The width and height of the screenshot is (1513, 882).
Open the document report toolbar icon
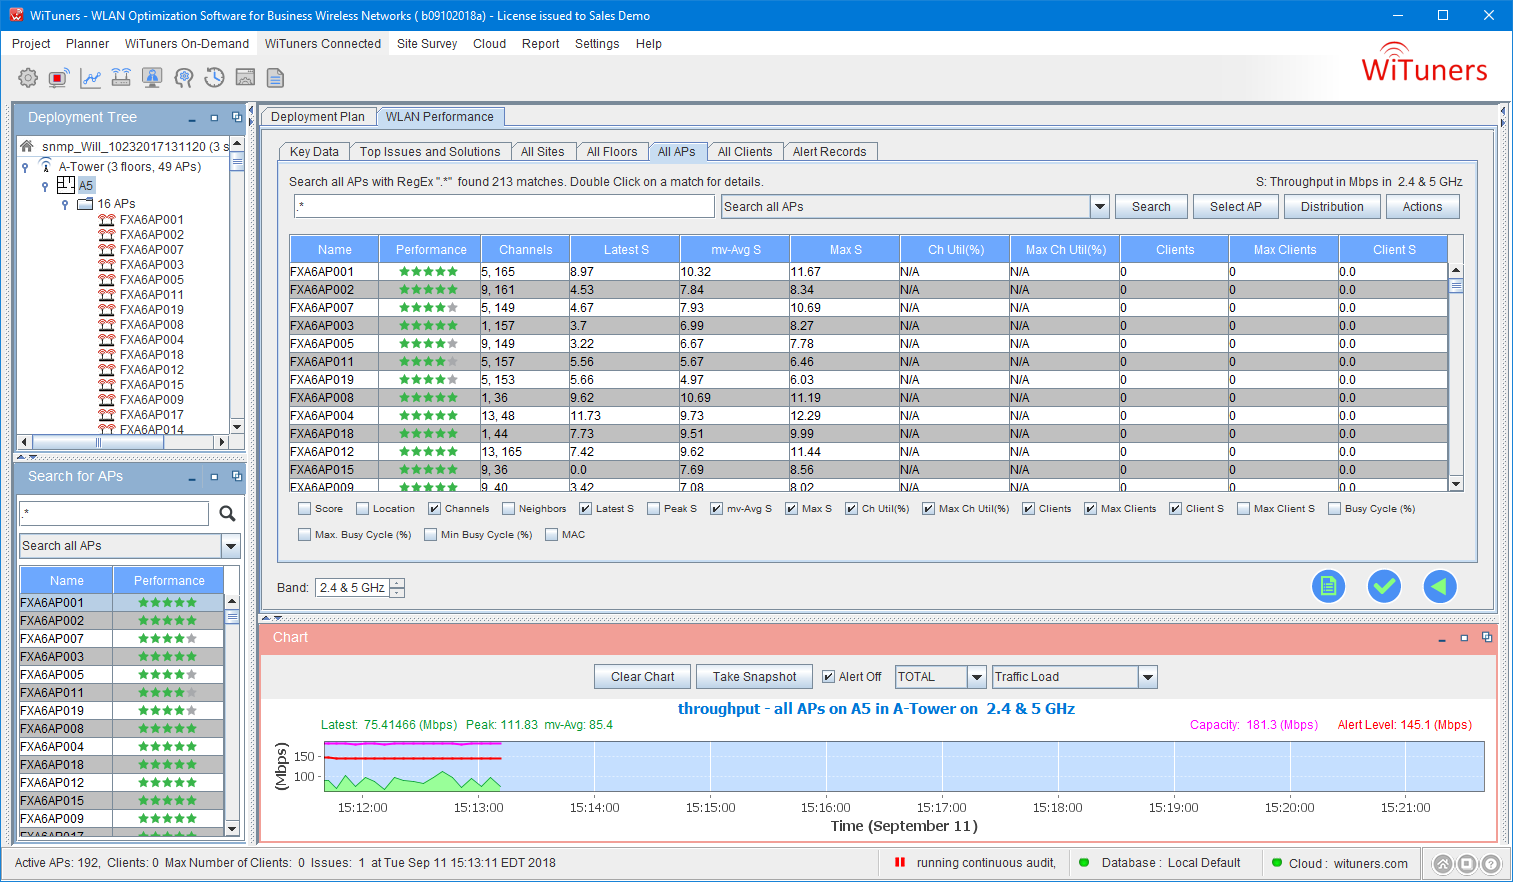276,78
